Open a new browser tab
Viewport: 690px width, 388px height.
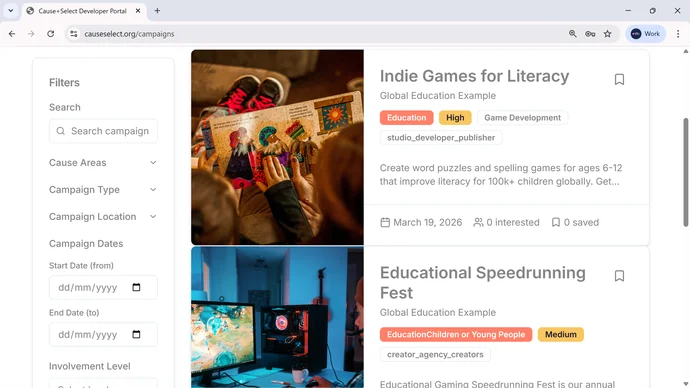click(x=157, y=11)
